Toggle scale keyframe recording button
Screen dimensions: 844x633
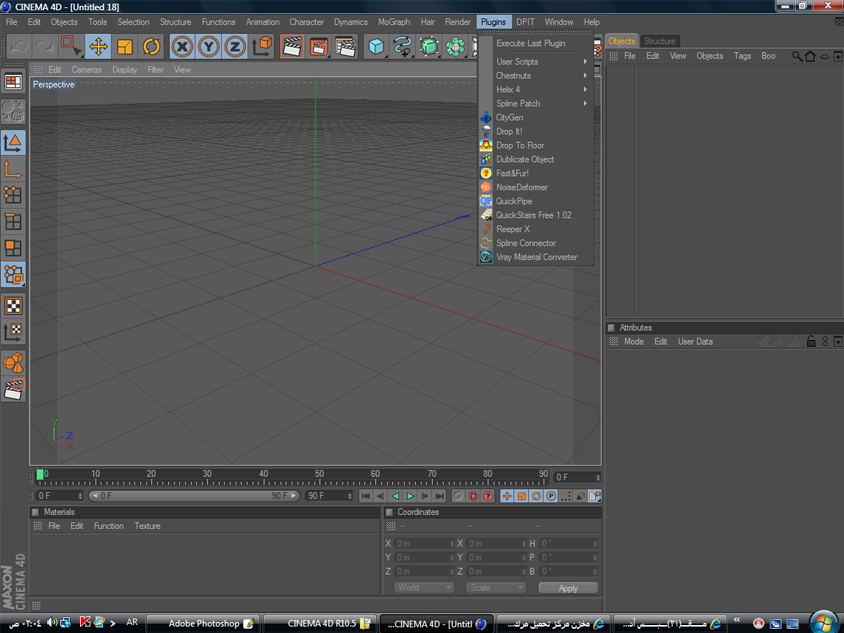click(x=522, y=496)
